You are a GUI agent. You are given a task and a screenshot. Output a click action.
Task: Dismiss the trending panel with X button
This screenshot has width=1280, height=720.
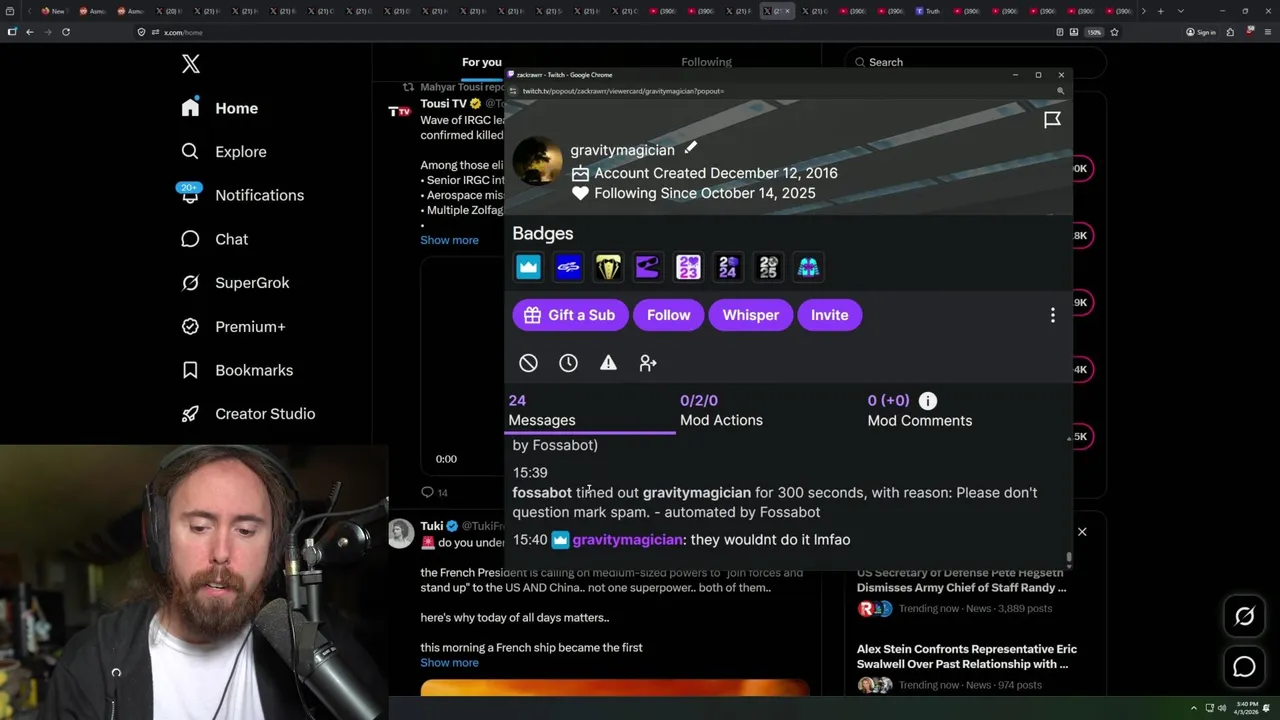(1082, 532)
